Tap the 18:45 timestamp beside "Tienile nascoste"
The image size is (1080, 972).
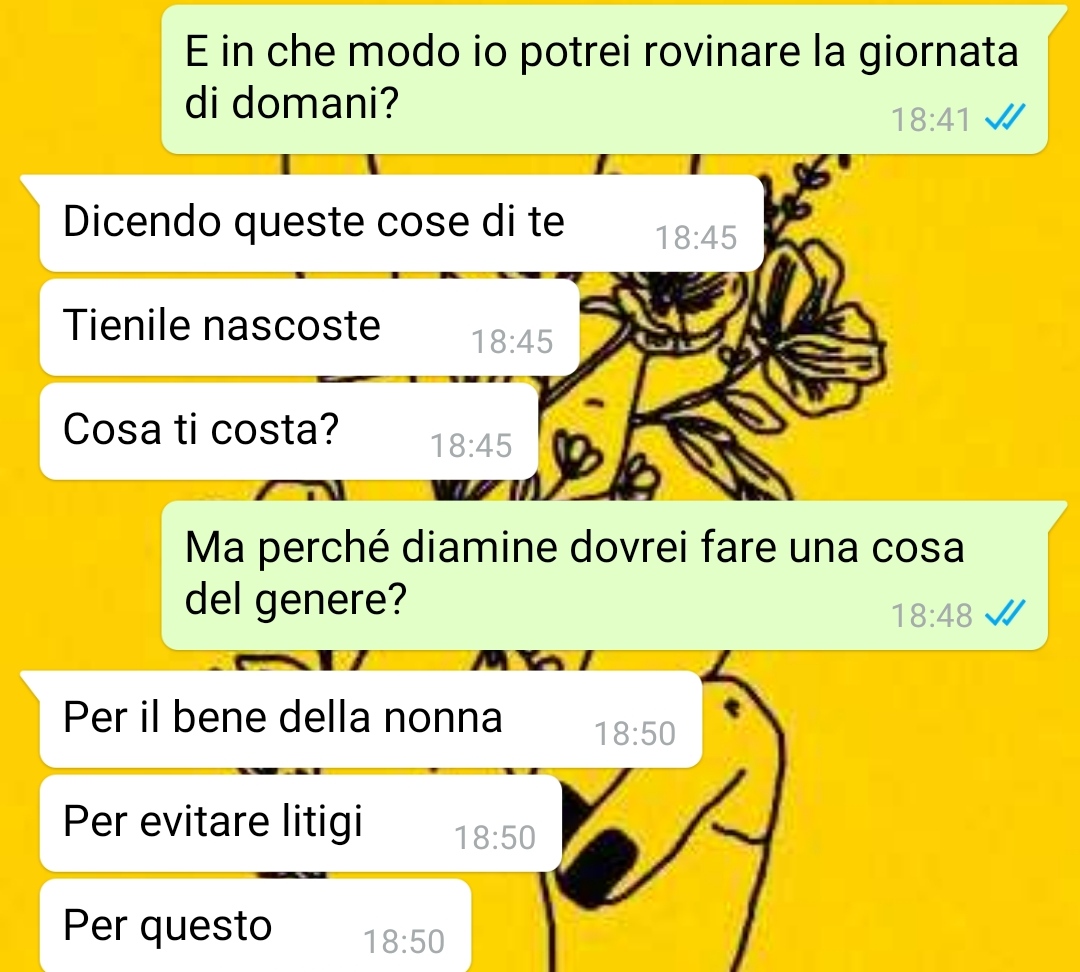pos(512,342)
